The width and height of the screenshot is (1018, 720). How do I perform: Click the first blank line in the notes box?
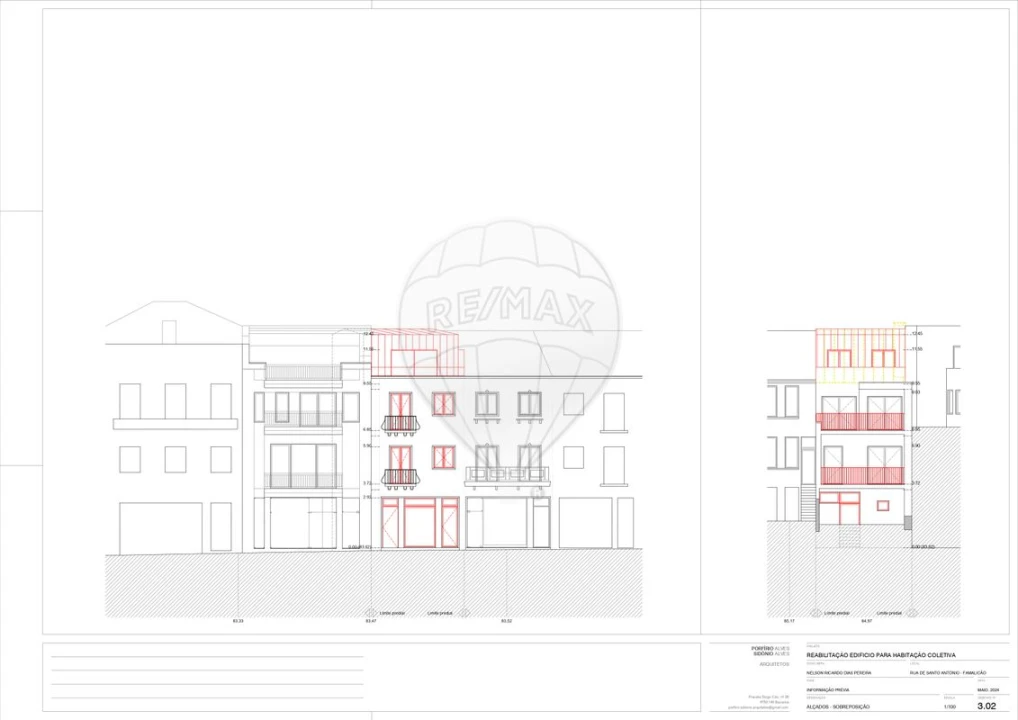point(207,656)
